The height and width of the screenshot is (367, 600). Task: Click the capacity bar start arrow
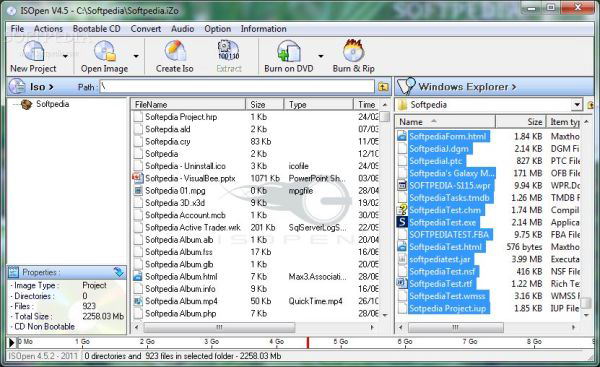[12, 342]
